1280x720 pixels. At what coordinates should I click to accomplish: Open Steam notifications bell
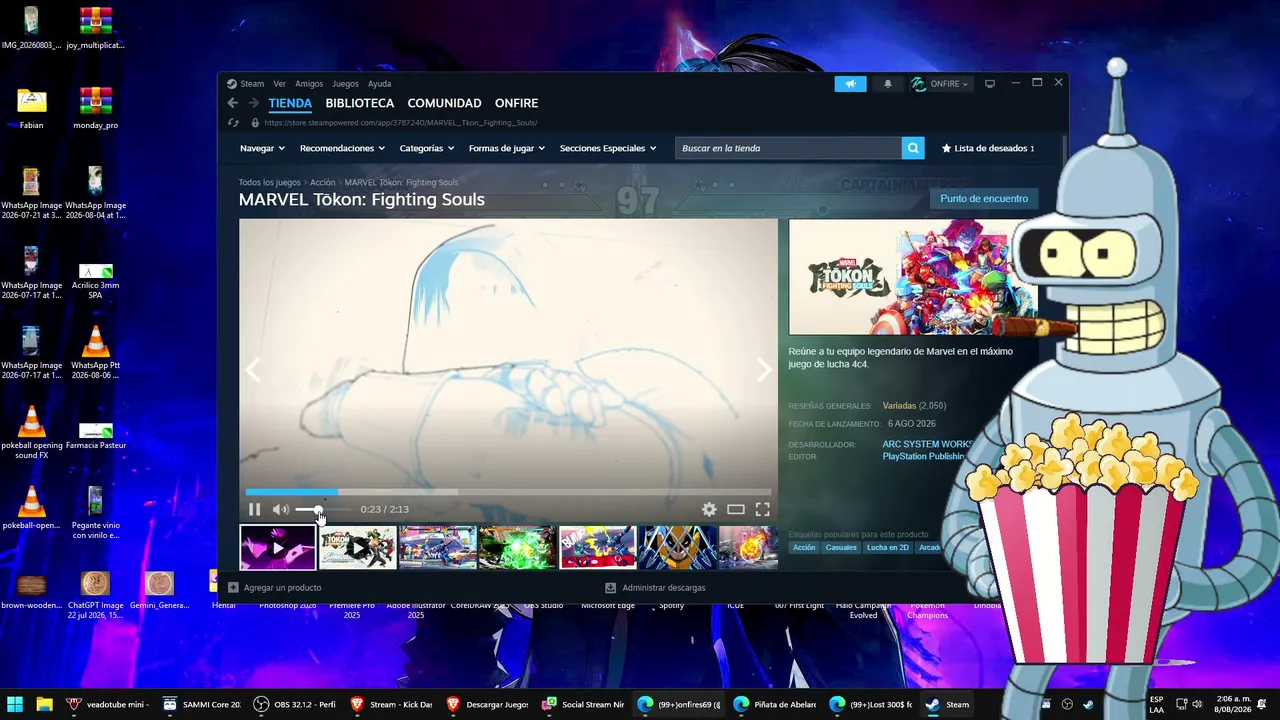pyautogui.click(x=887, y=84)
